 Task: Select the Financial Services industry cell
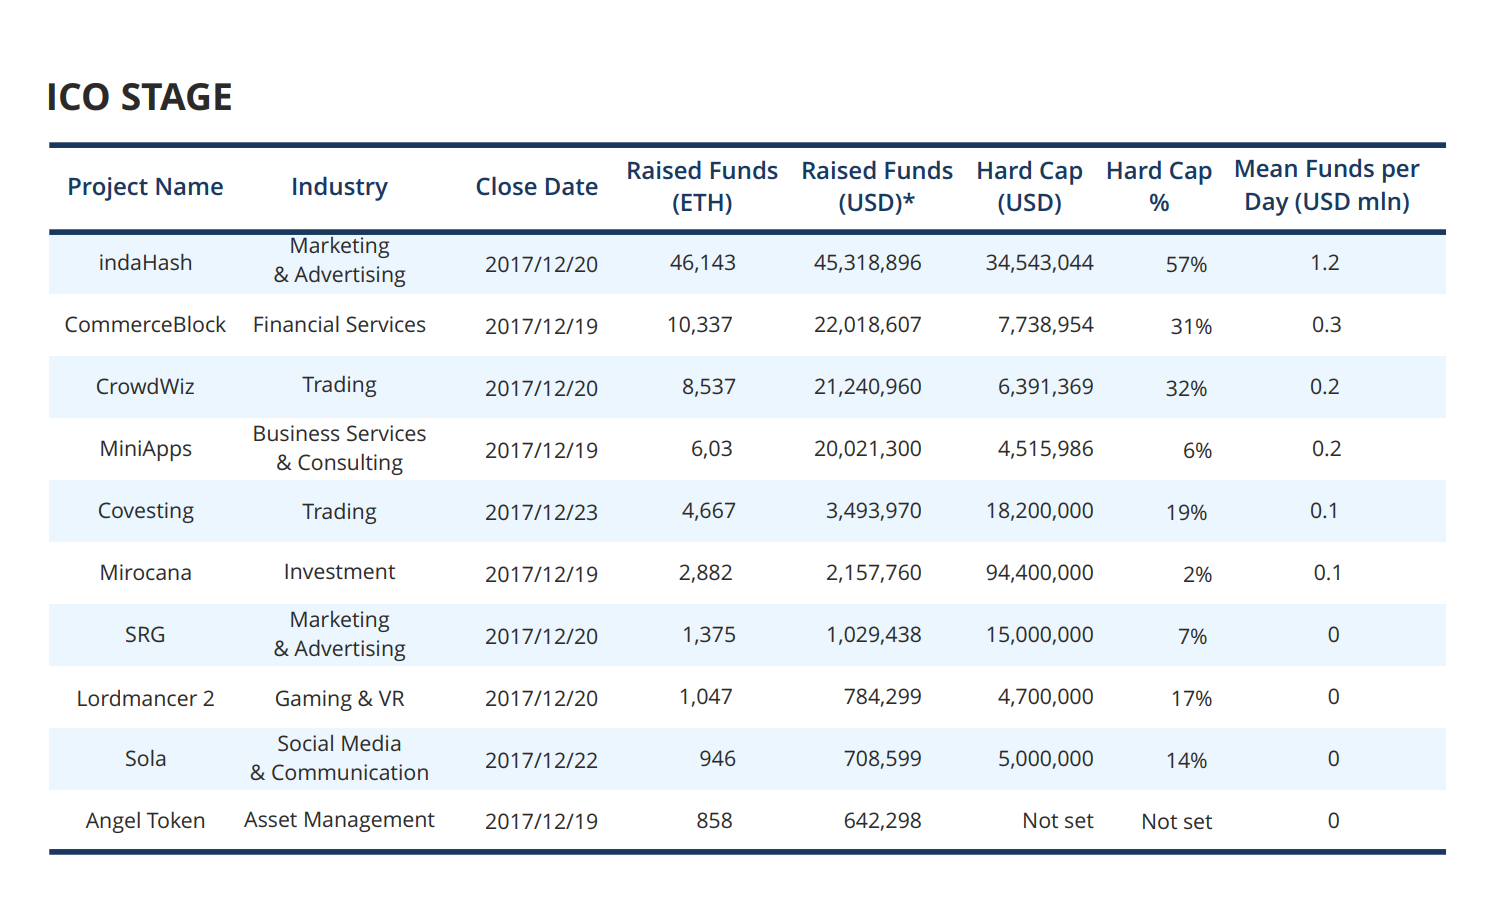339,325
